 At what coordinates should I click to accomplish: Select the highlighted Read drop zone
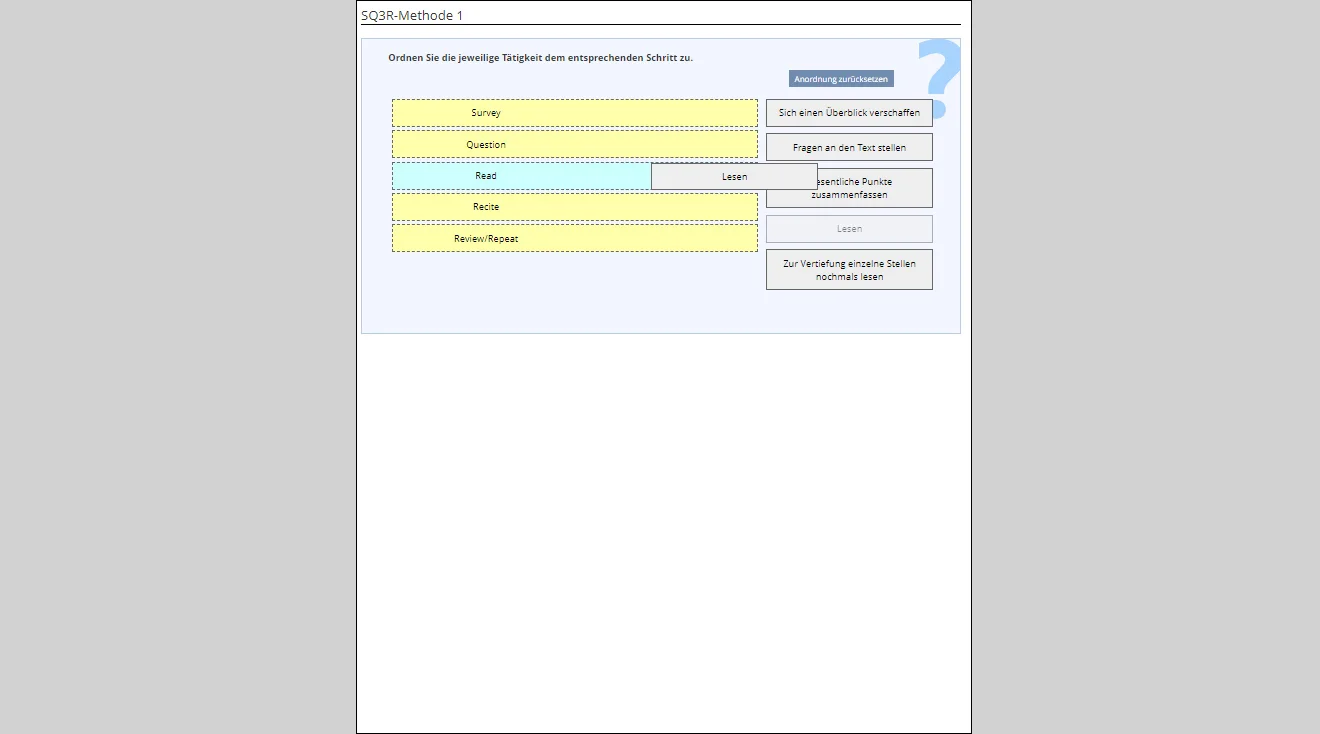(520, 176)
